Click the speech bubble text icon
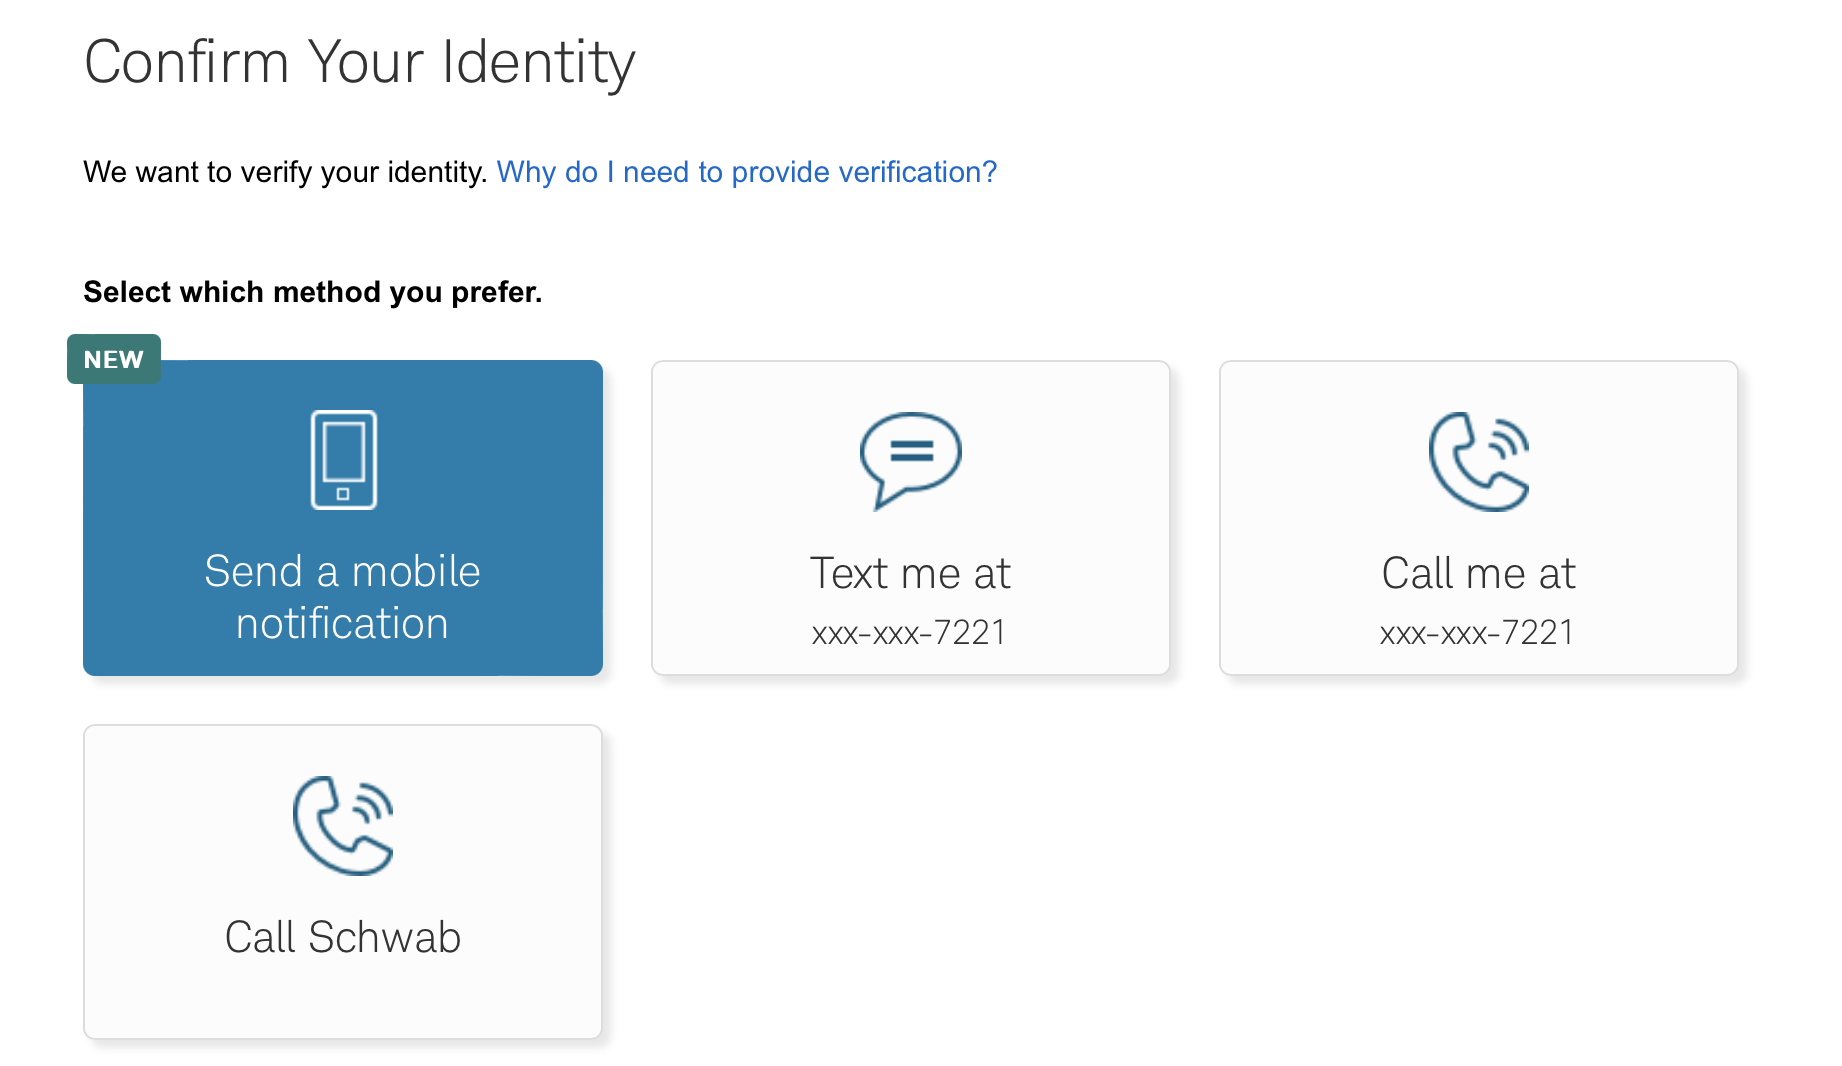The width and height of the screenshot is (1842, 1066). tap(910, 461)
